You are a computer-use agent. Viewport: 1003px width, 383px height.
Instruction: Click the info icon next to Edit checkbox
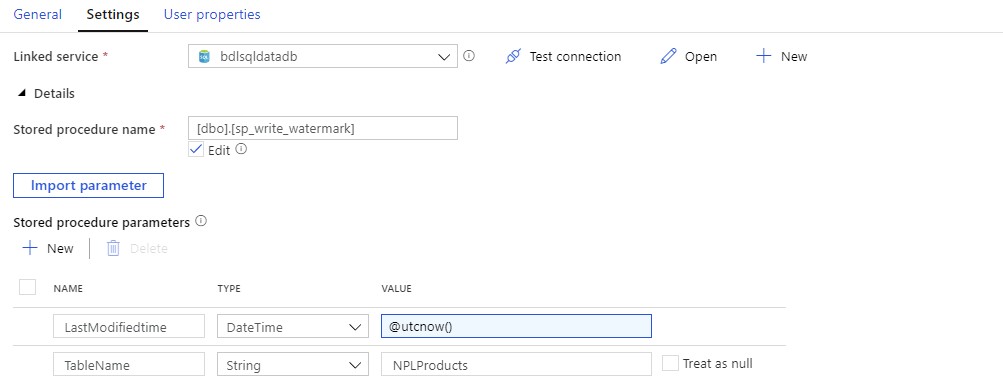tap(241, 150)
